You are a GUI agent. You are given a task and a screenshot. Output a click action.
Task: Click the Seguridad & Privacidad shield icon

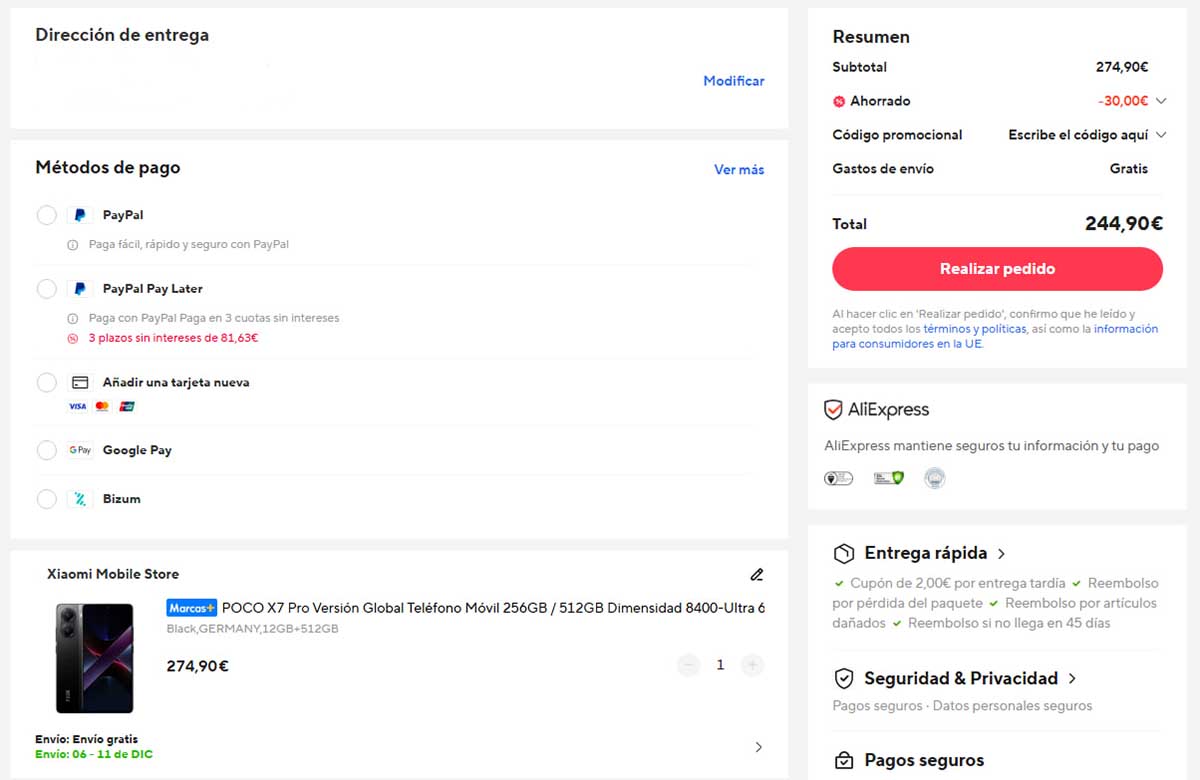pyautogui.click(x=843, y=678)
